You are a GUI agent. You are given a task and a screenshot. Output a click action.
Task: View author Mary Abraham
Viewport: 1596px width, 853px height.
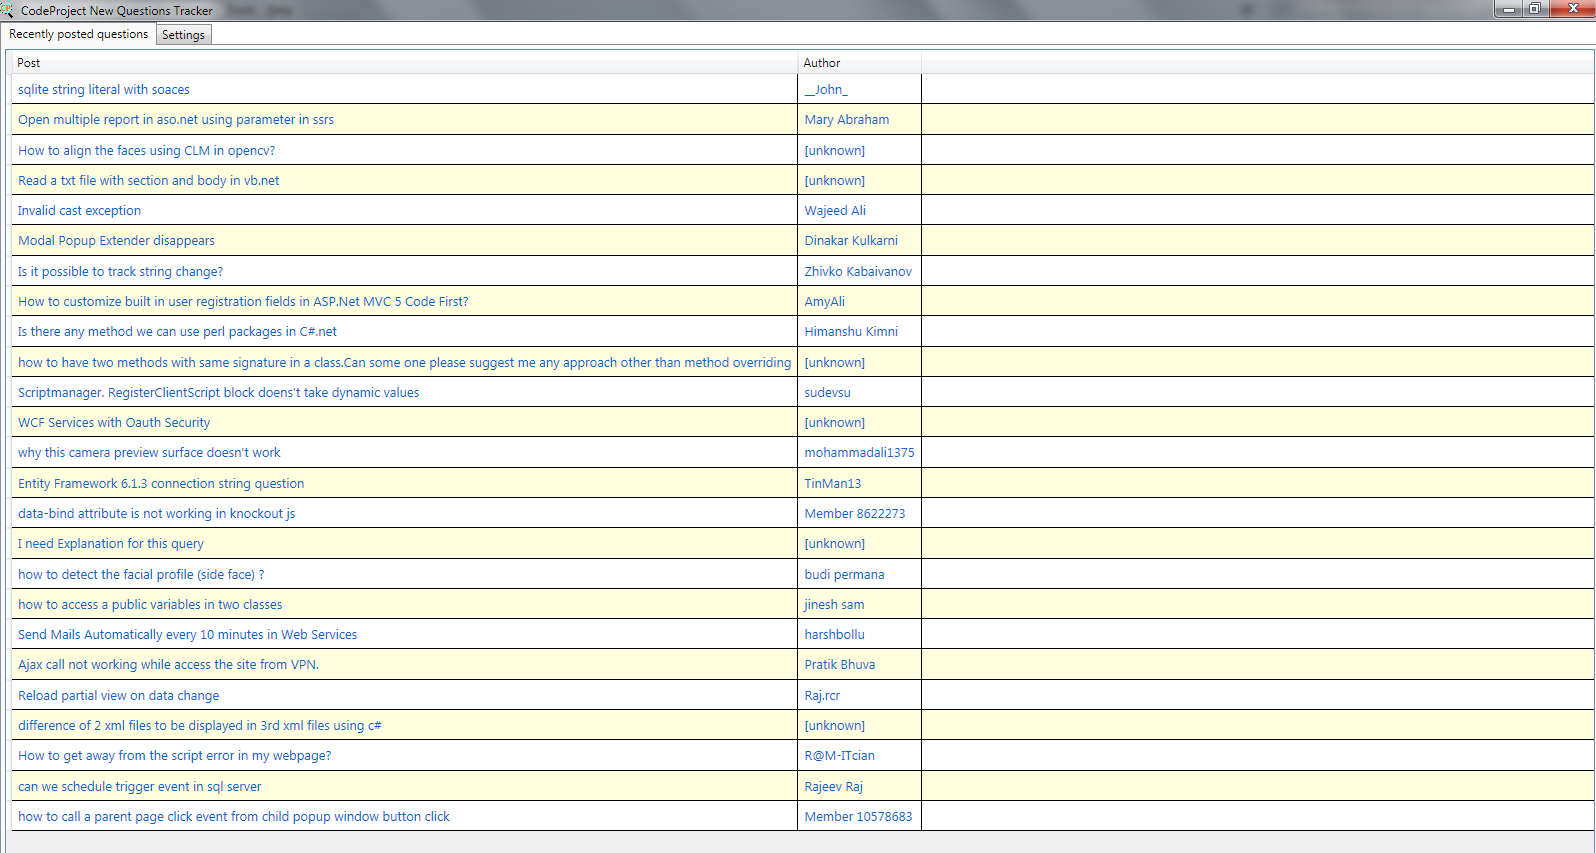click(847, 120)
